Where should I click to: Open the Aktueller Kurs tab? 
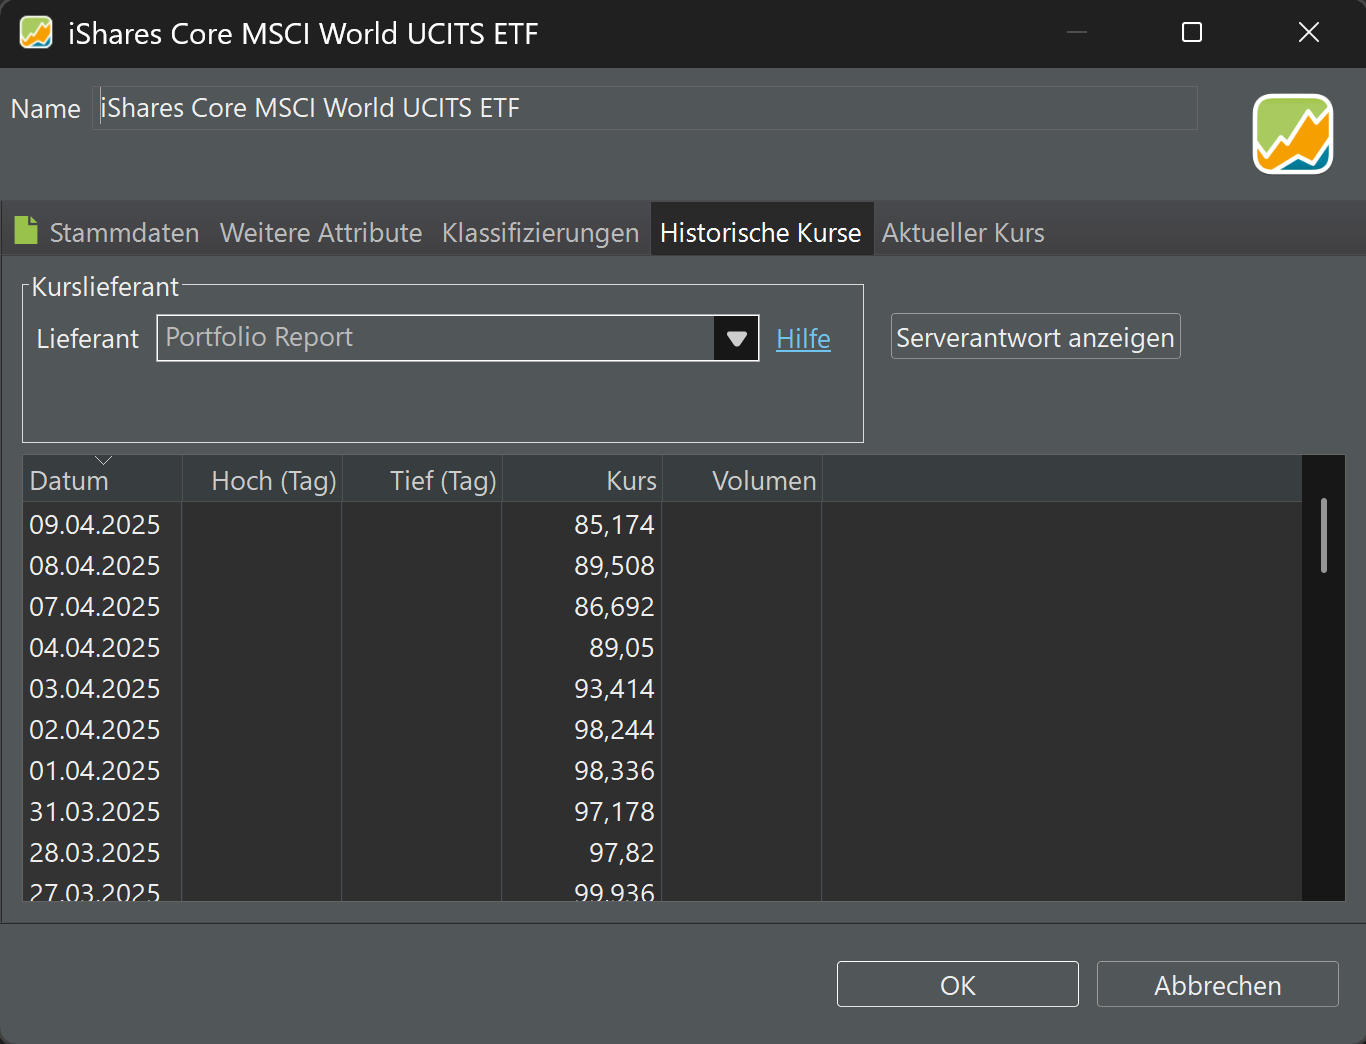(x=963, y=233)
